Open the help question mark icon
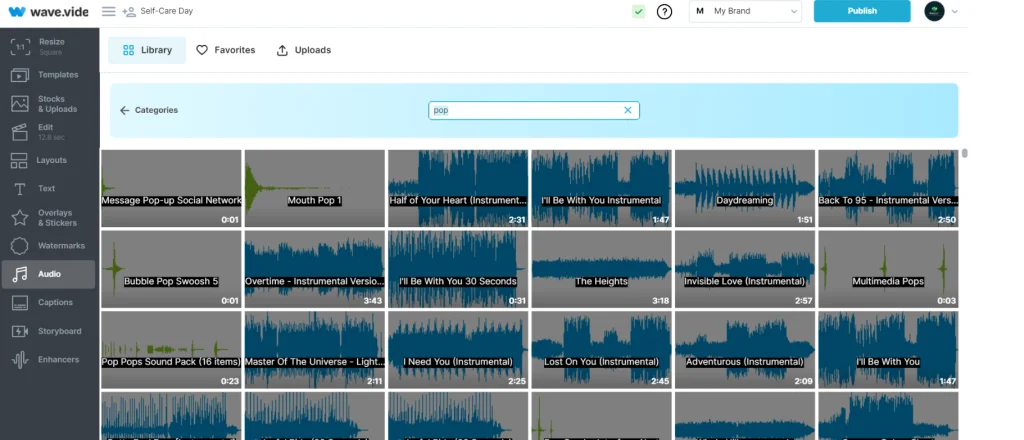Screen dimensions: 1024x440 click(x=664, y=11)
